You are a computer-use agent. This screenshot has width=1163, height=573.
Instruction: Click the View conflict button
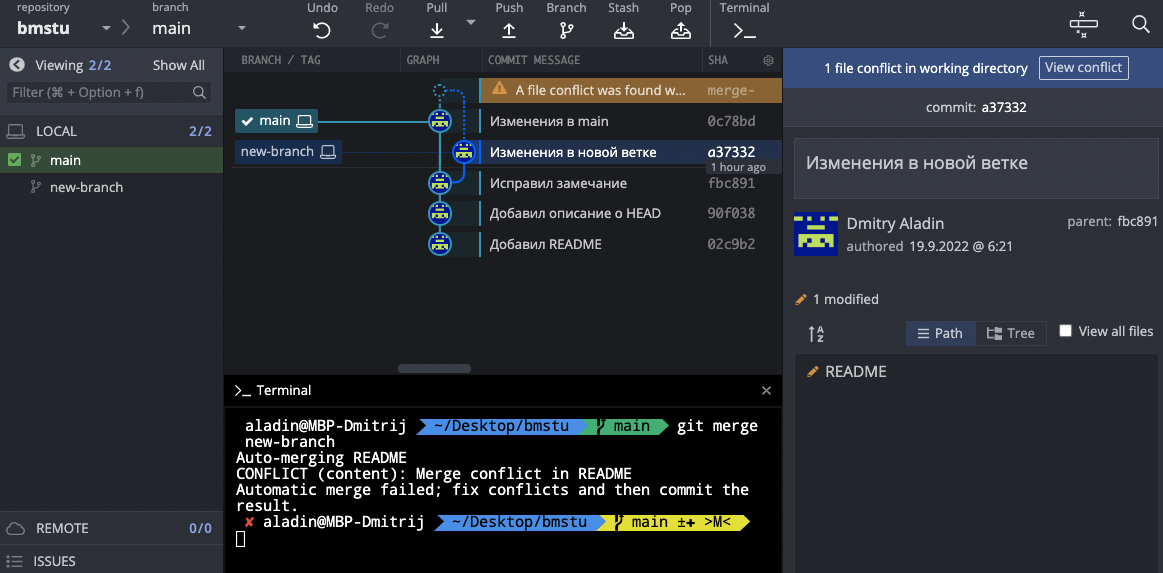click(1084, 68)
